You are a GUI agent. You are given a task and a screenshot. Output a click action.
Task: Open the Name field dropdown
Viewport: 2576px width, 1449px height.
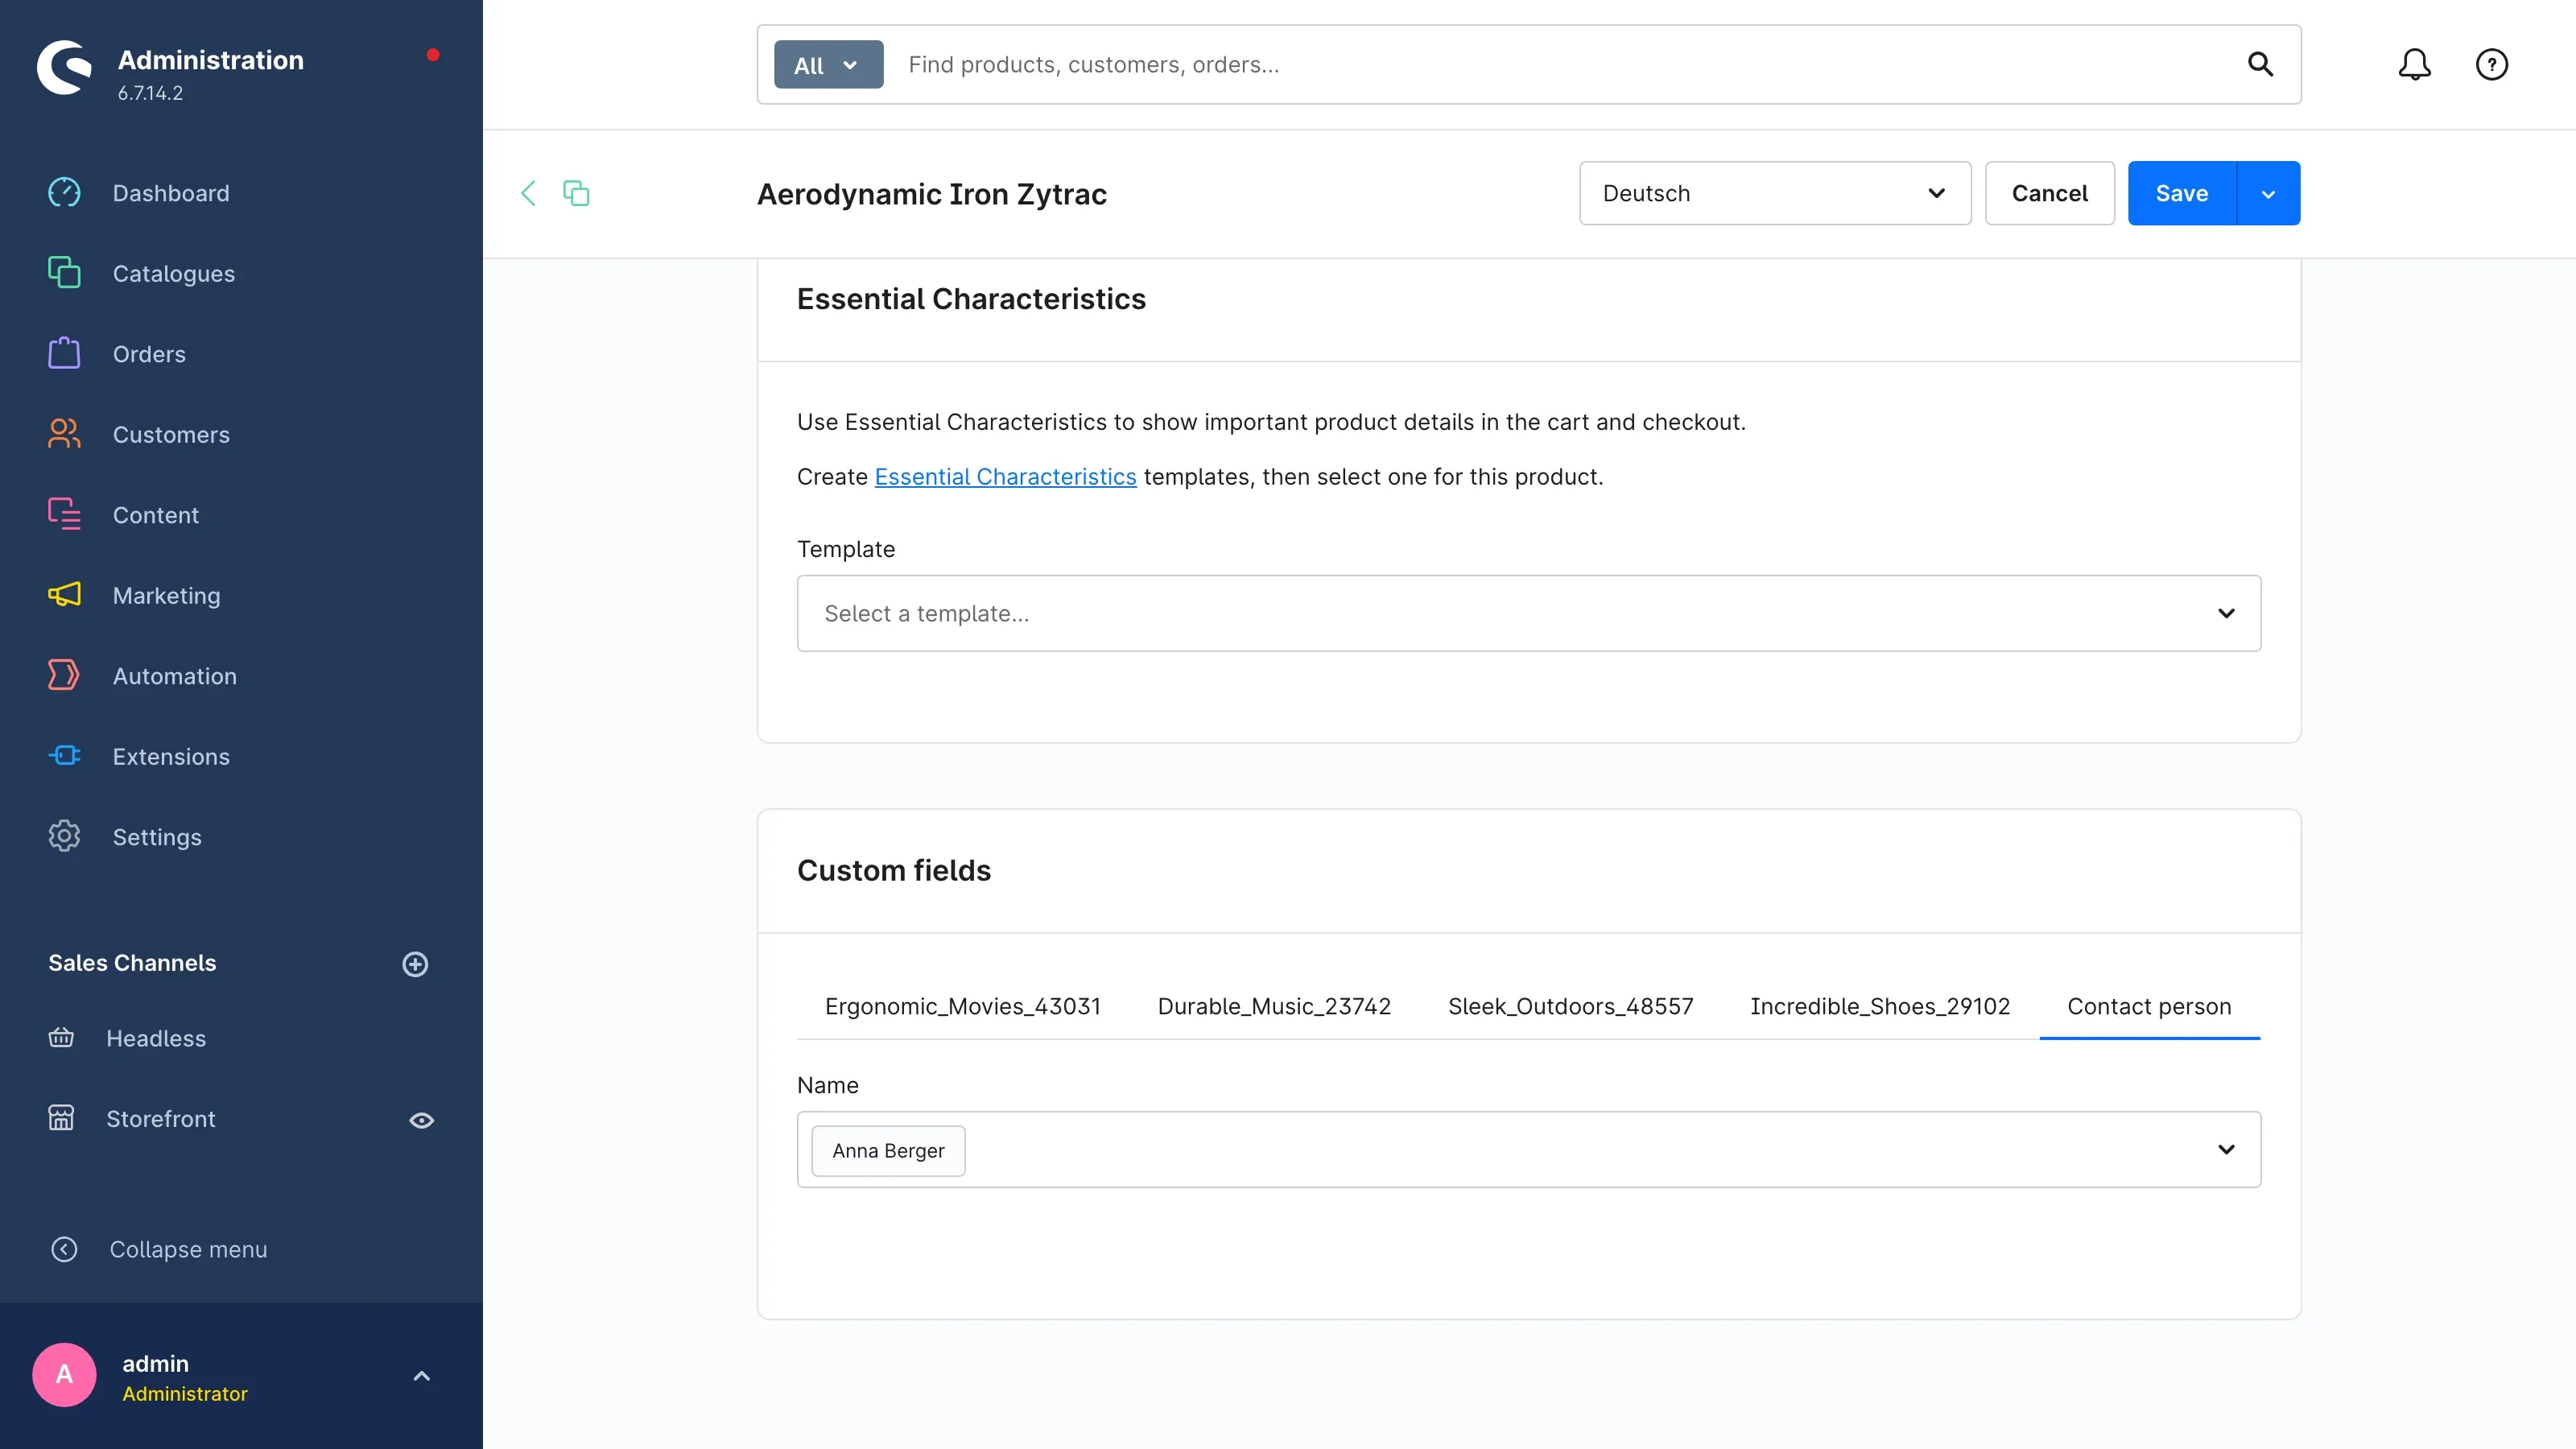pyautogui.click(x=1528, y=1149)
